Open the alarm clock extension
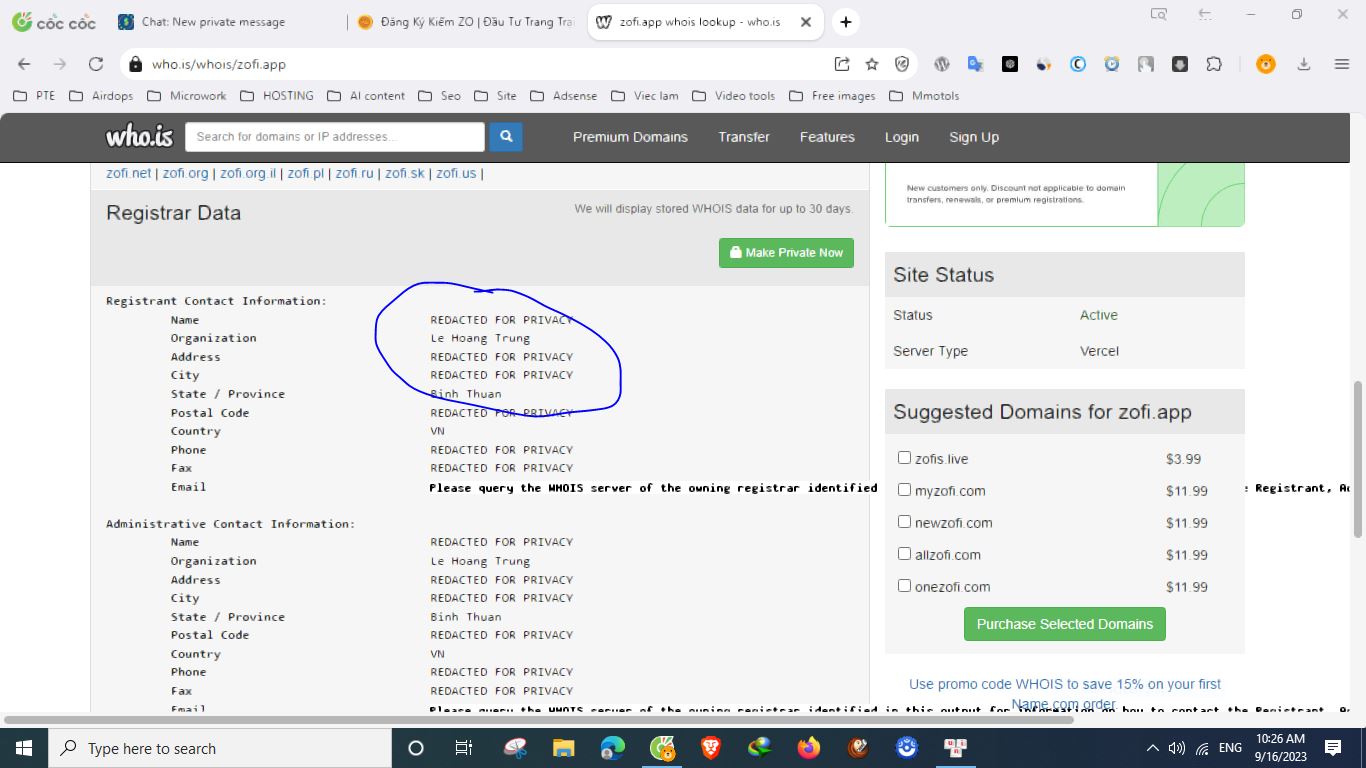This screenshot has width=1366, height=768. tap(1112, 64)
